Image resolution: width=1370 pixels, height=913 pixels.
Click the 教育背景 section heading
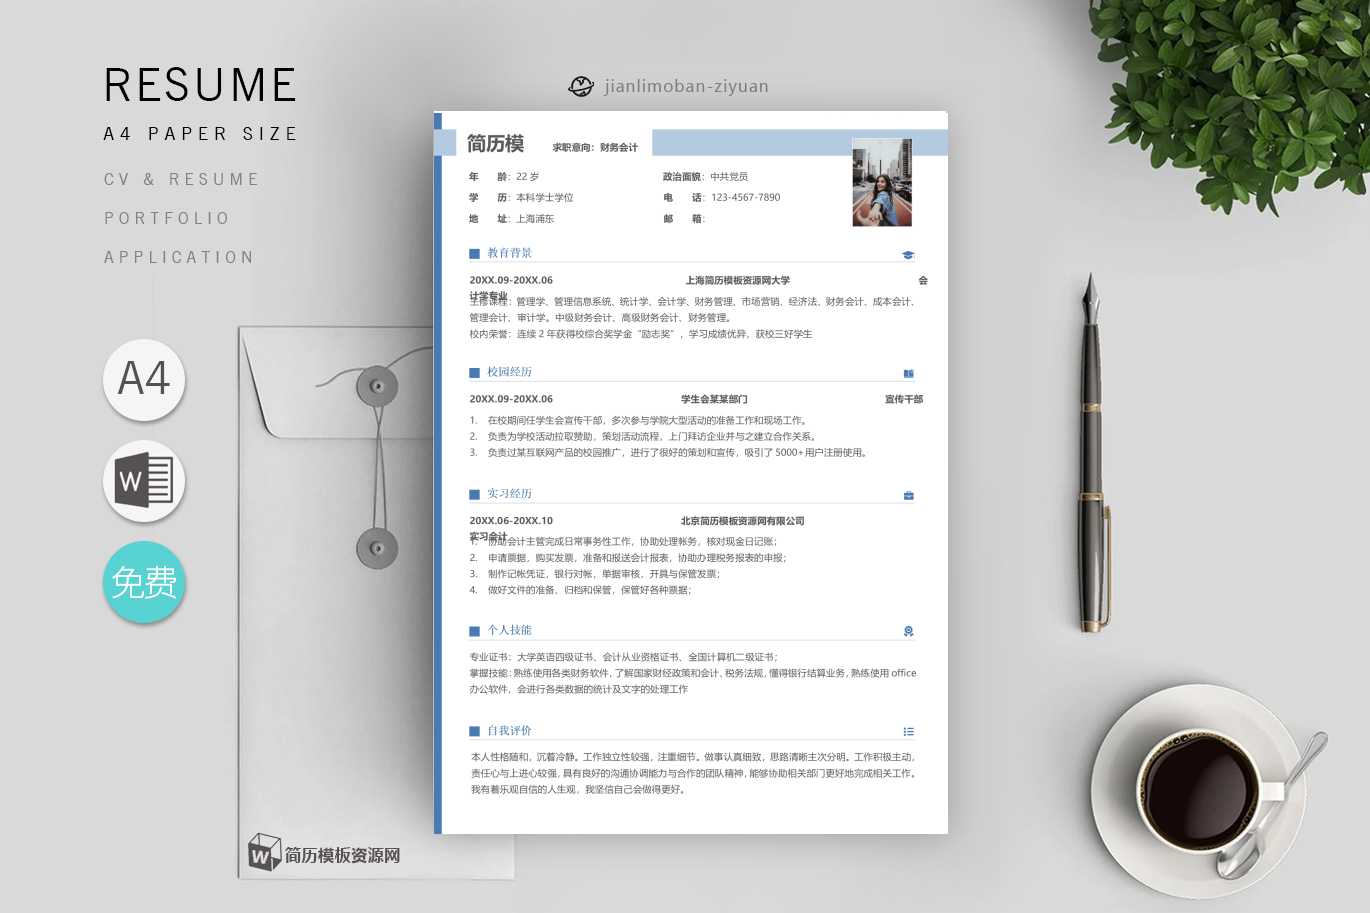point(509,253)
